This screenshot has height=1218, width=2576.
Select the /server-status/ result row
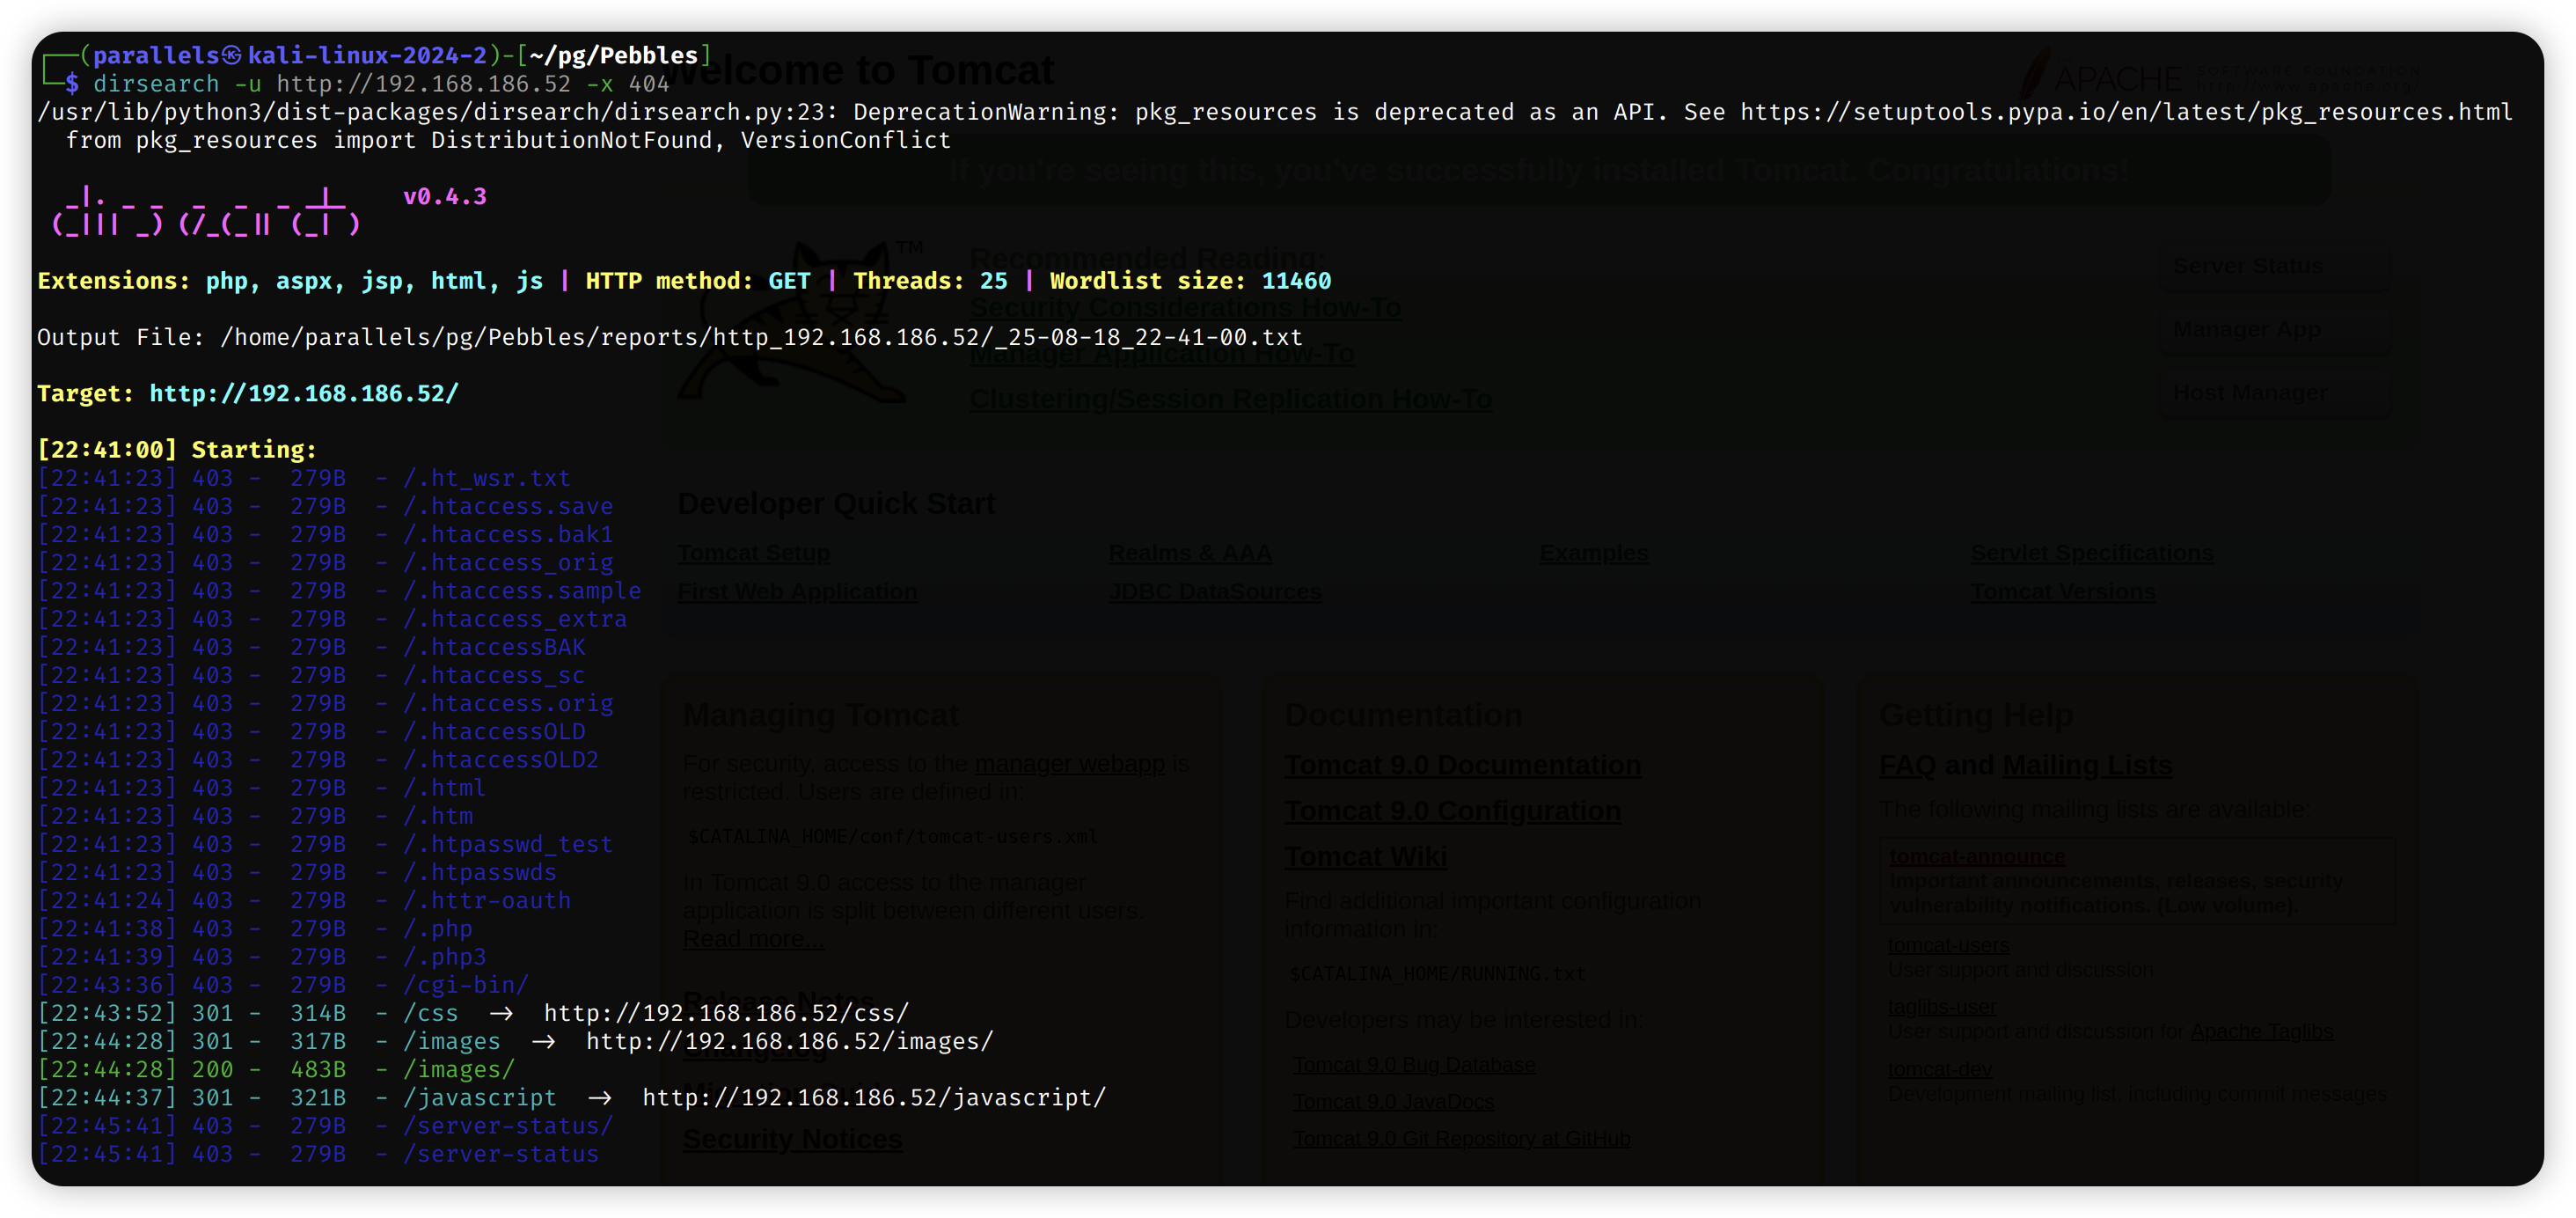(x=325, y=1126)
